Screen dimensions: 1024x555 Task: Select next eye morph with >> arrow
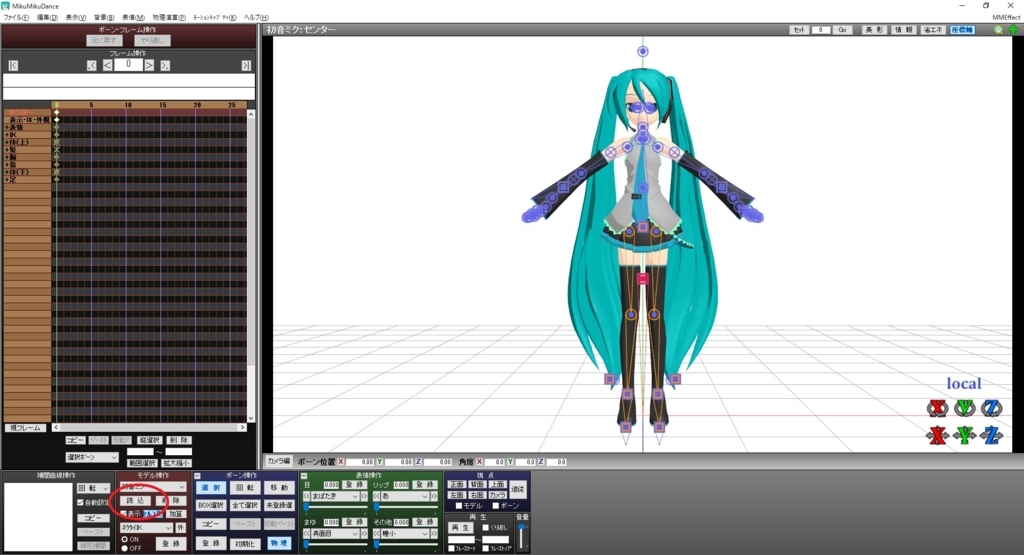click(x=364, y=496)
